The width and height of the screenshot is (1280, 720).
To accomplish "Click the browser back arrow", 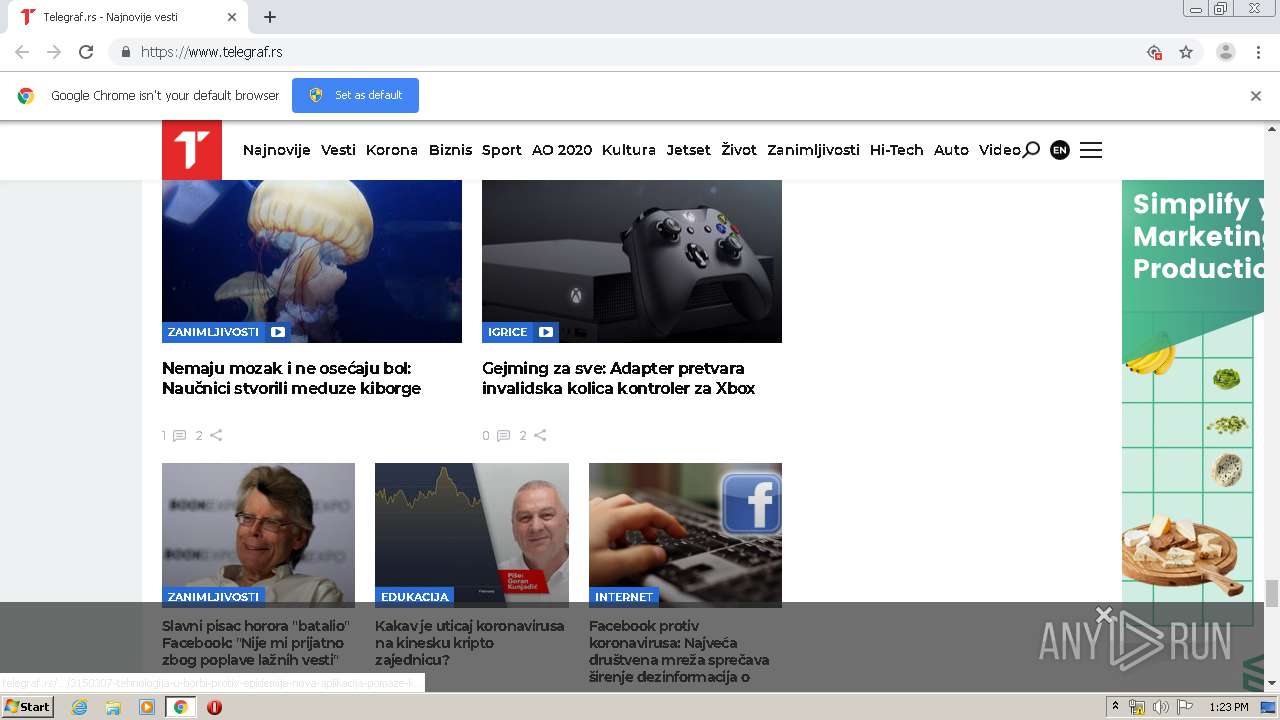I will (22, 52).
